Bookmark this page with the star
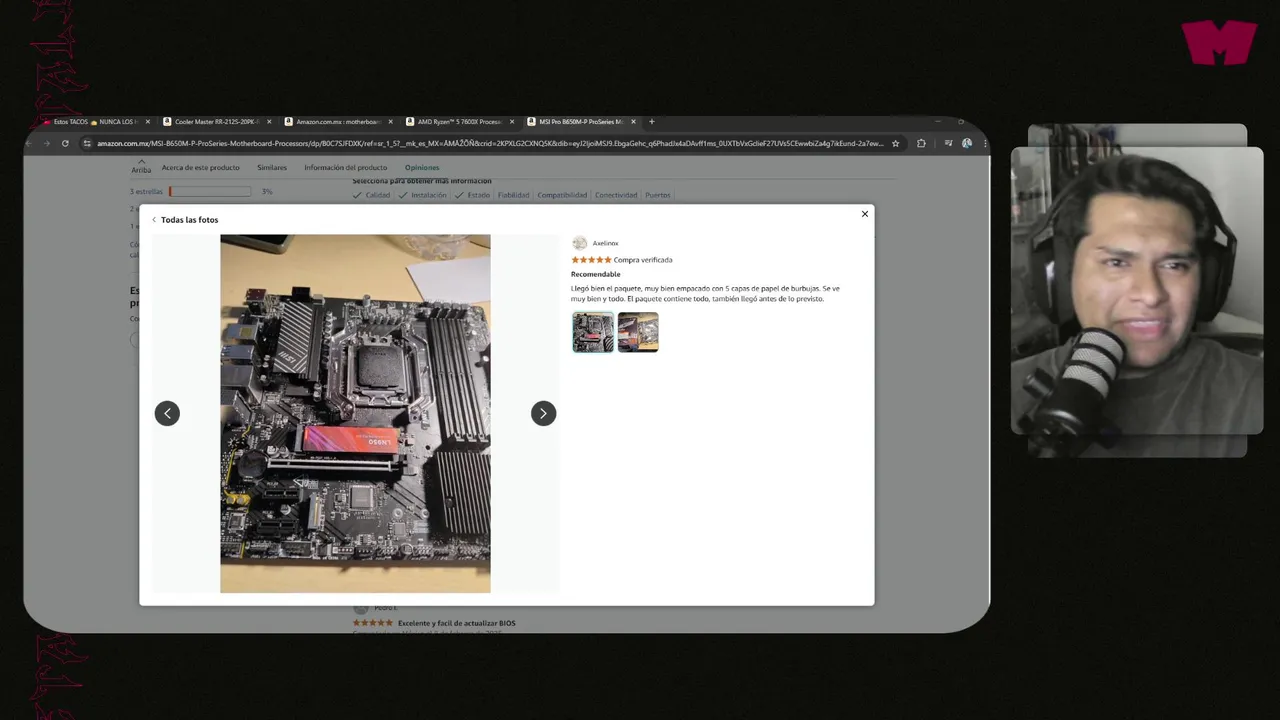Image resolution: width=1280 pixels, height=720 pixels. 895,143
